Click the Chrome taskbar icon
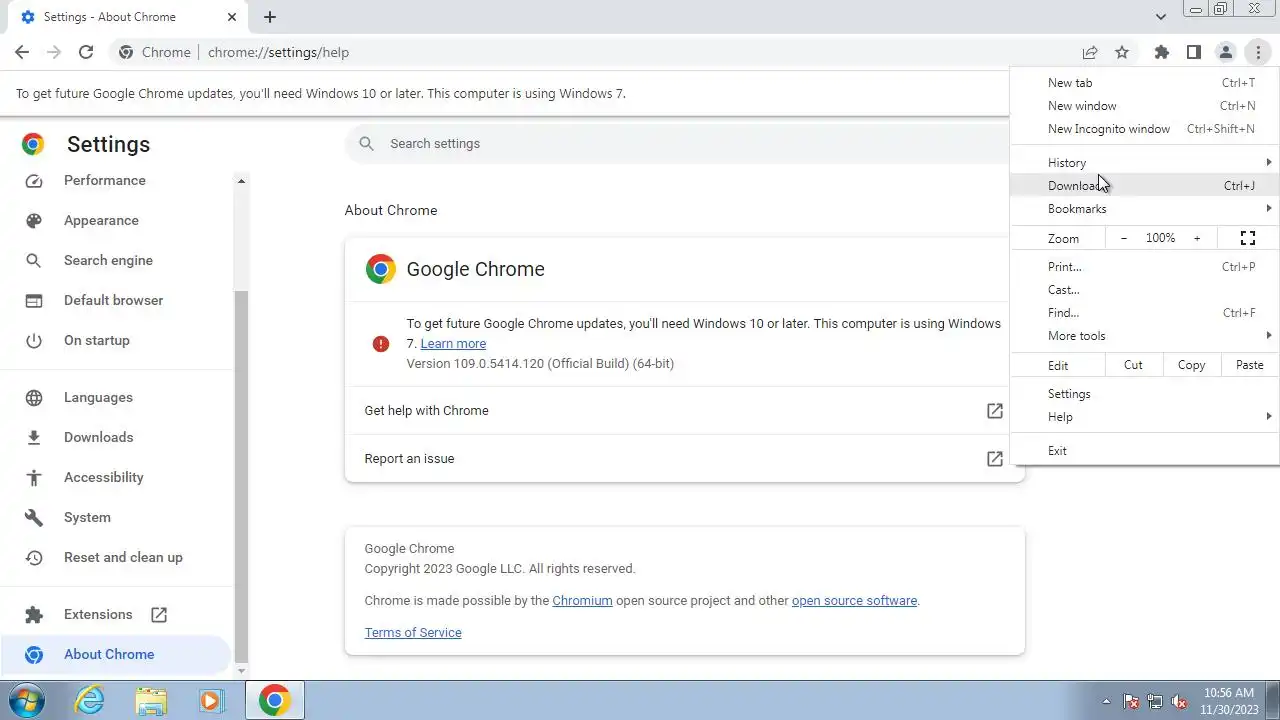The height and width of the screenshot is (720, 1280). [275, 700]
